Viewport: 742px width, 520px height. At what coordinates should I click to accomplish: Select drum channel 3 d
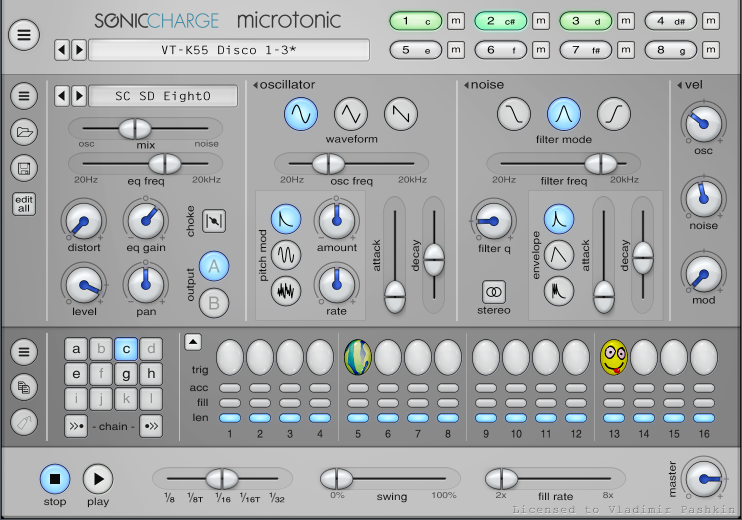pos(586,21)
